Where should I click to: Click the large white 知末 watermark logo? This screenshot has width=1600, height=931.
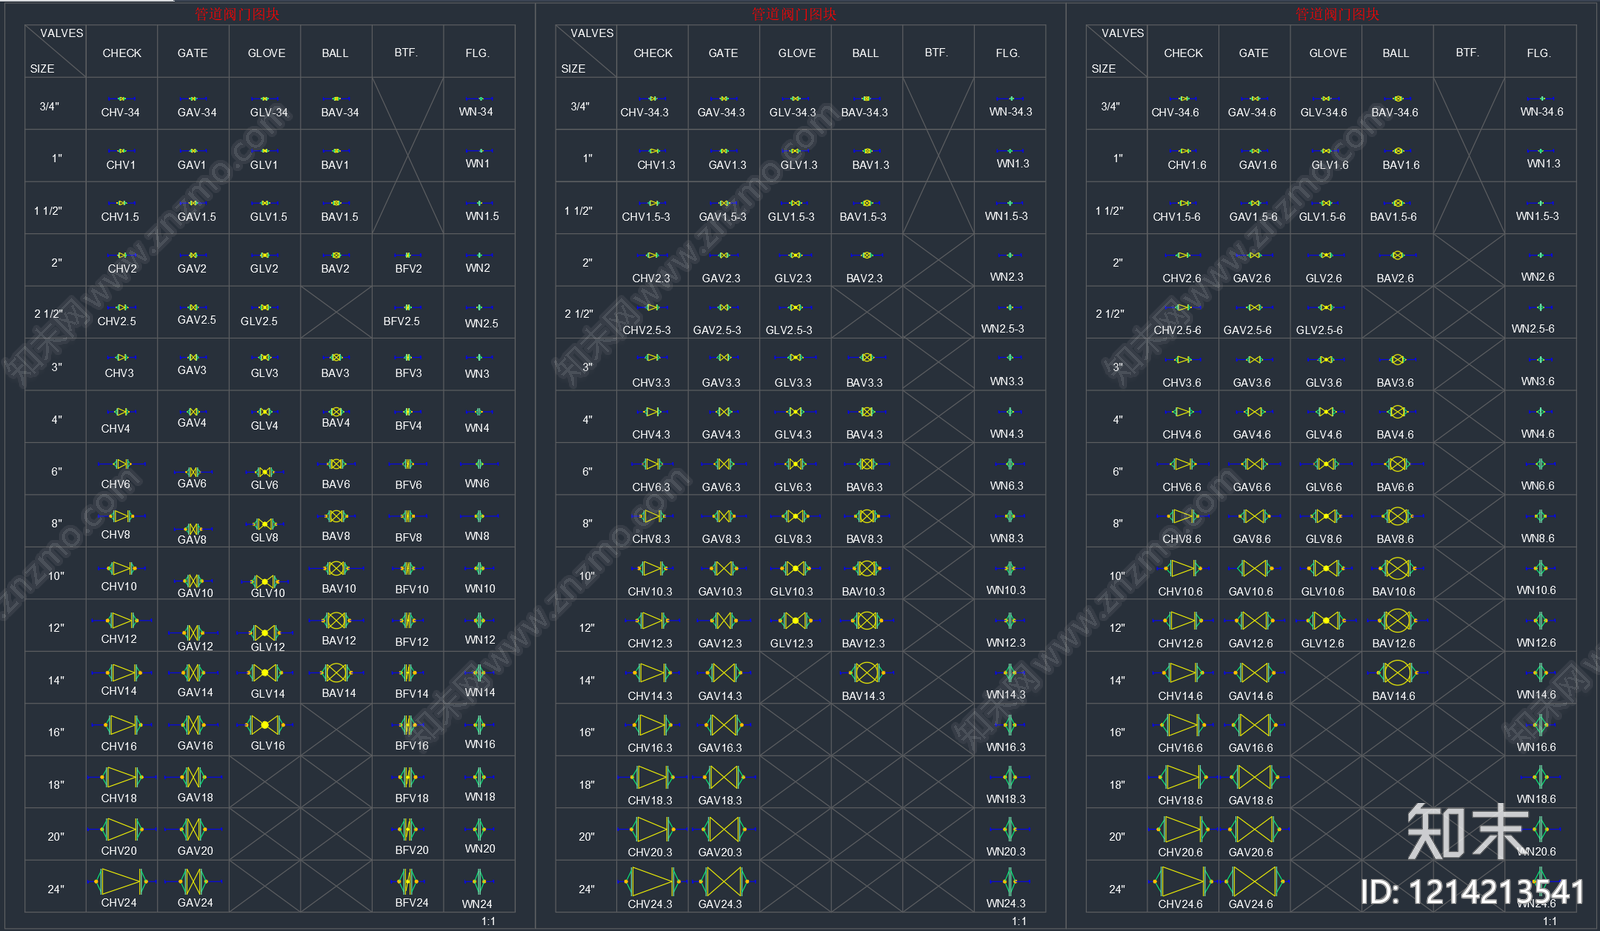pyautogui.click(x=1466, y=831)
